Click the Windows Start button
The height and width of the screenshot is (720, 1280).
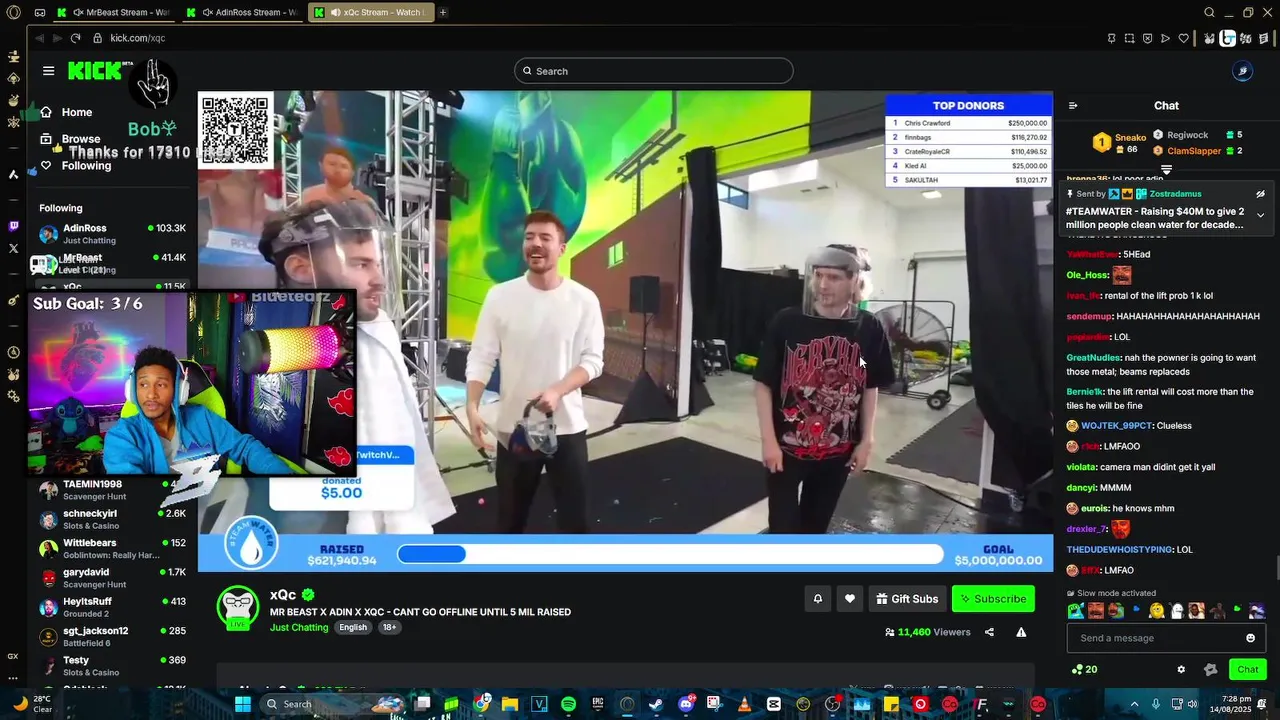pos(243,704)
